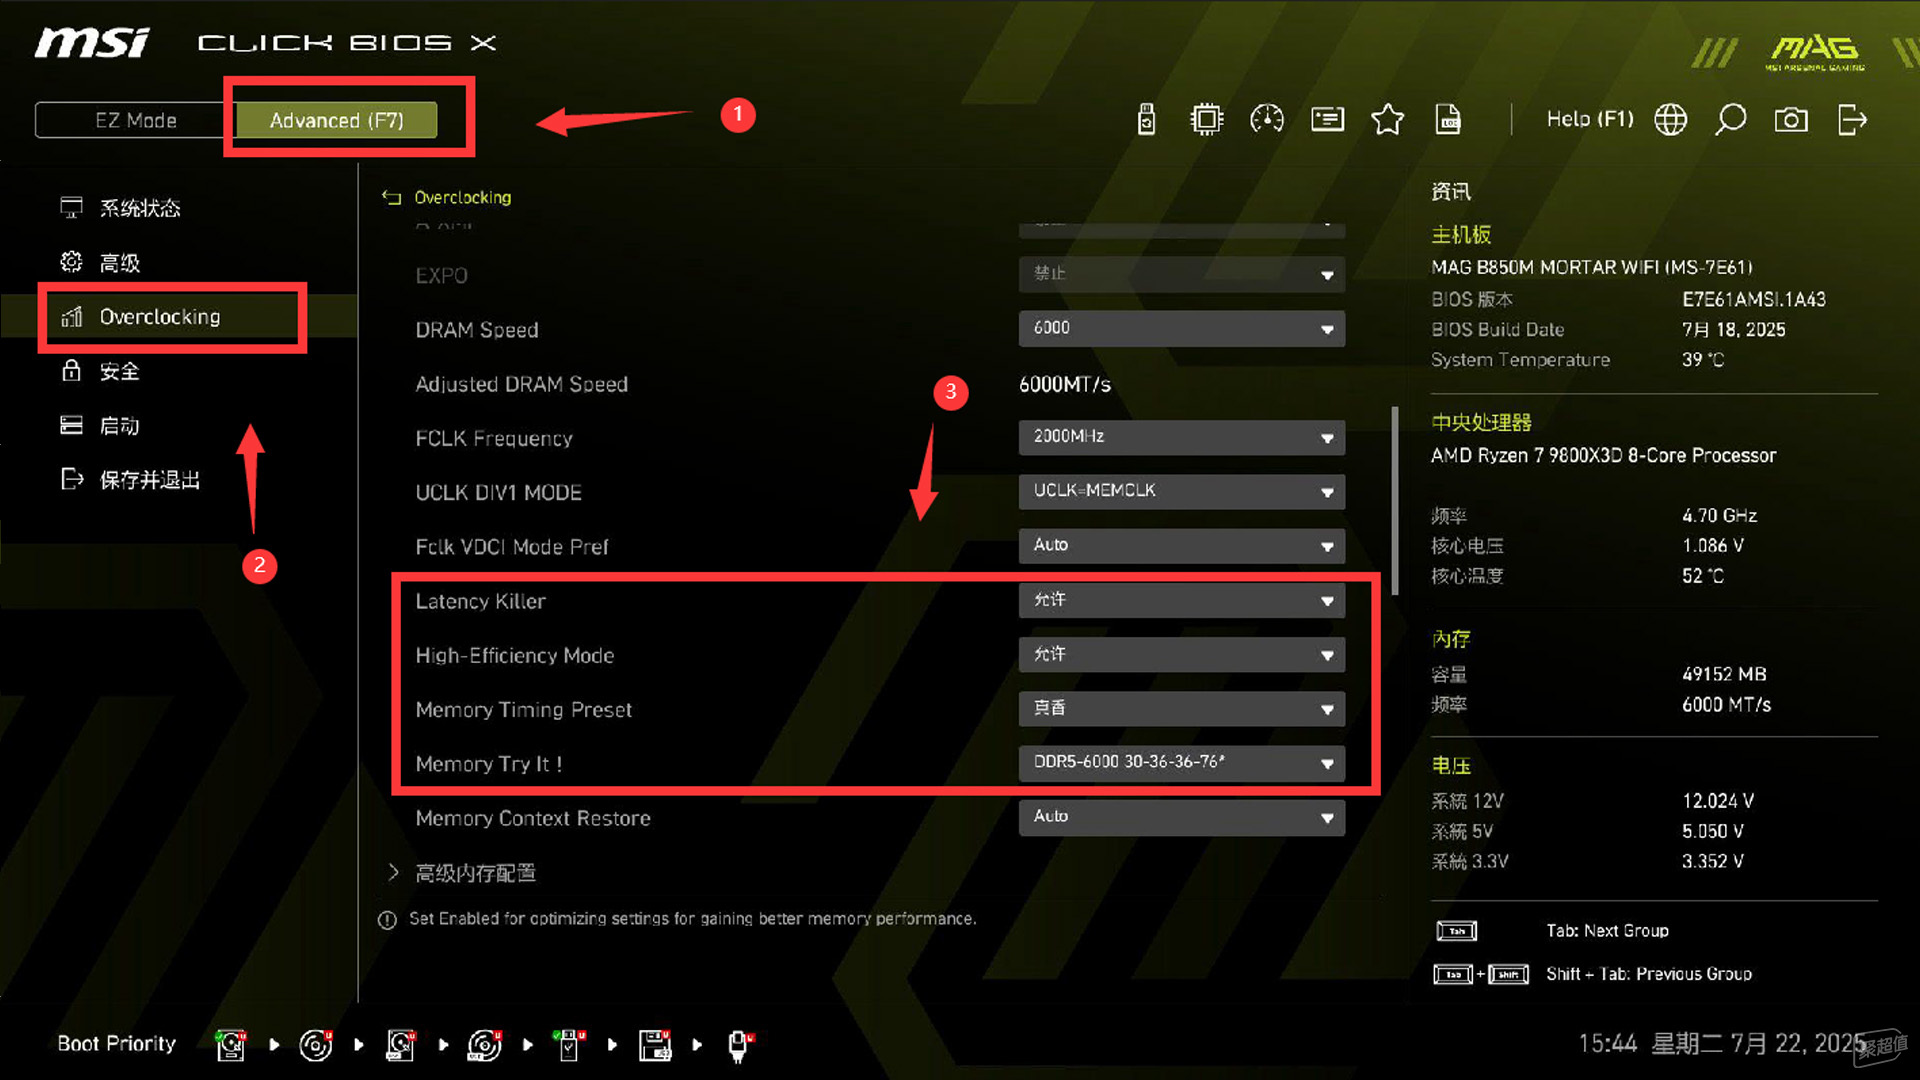Open the UCLK DIV1 MODE dropdown
Screen dimensions: 1920x1080
1182,491
